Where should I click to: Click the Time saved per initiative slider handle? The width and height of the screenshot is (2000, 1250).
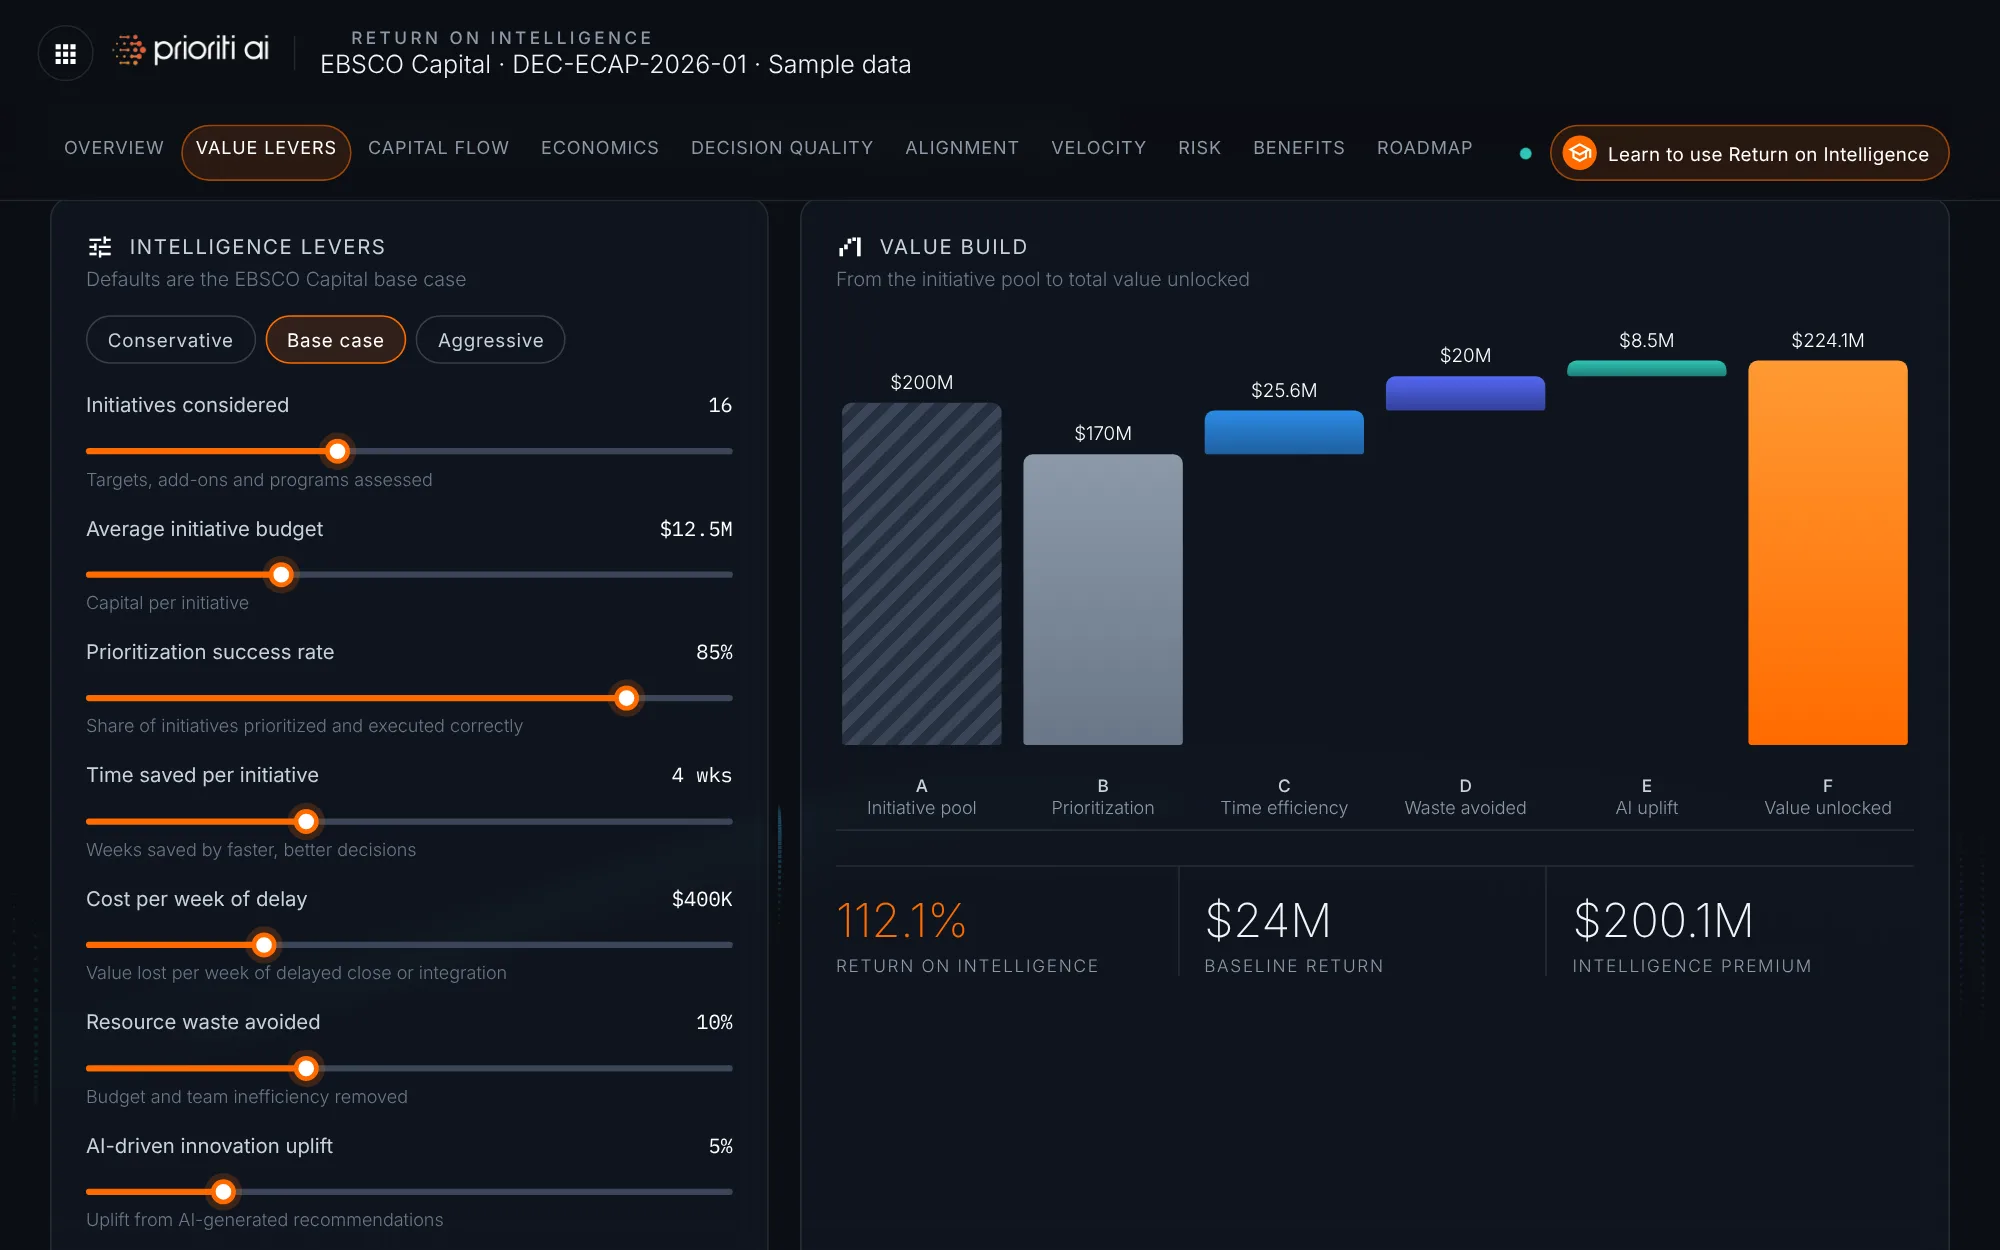click(x=306, y=821)
